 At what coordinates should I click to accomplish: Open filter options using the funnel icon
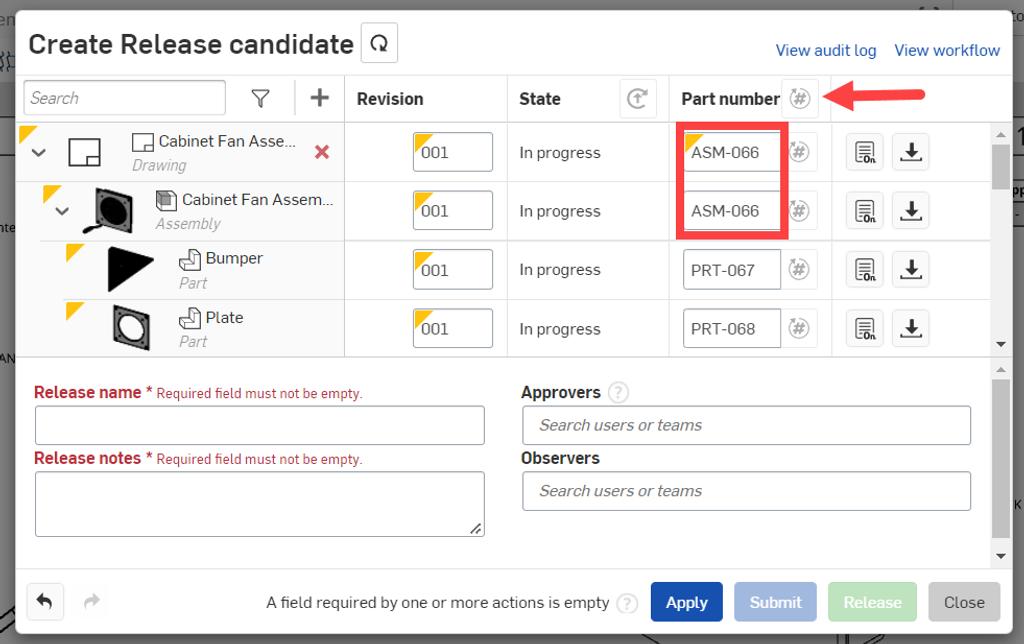pyautogui.click(x=261, y=98)
